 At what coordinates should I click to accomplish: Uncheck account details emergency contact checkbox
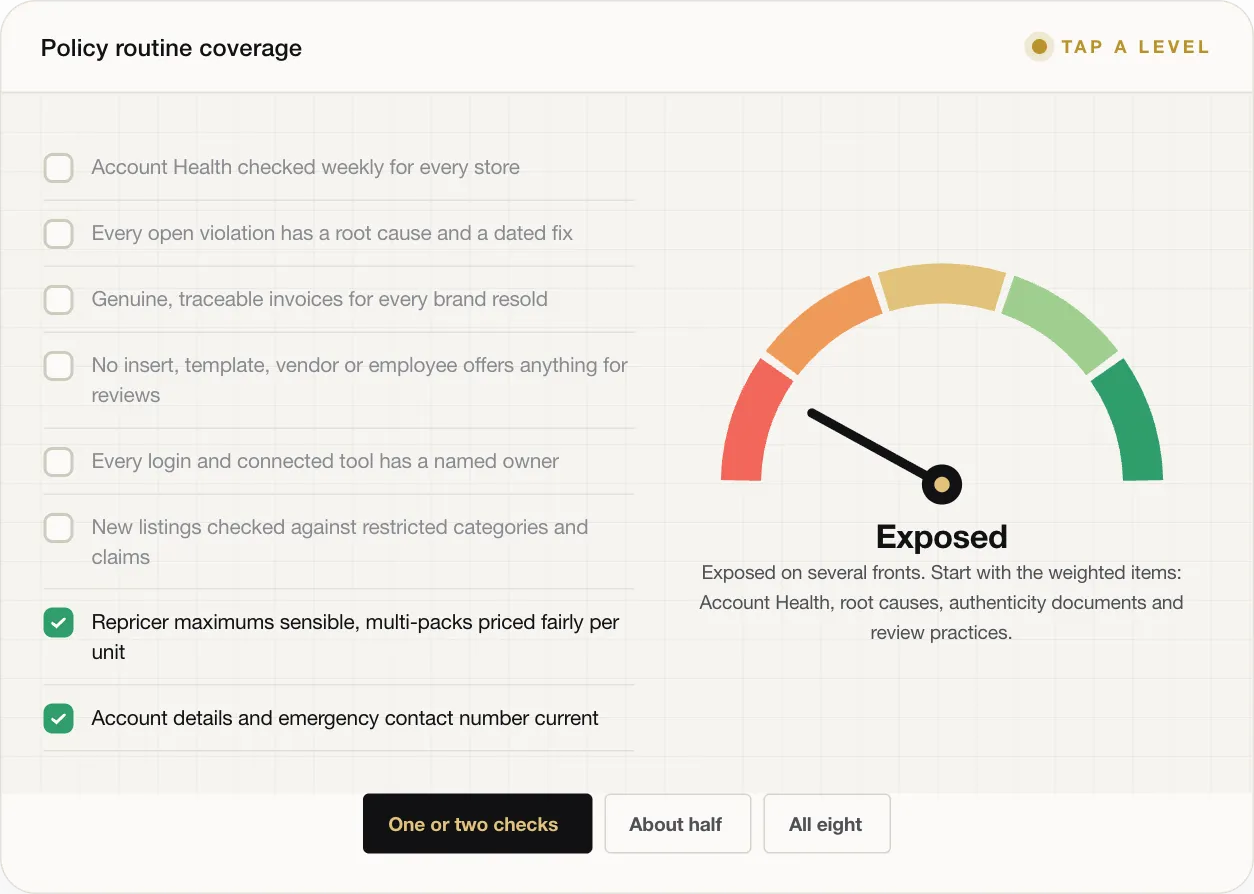pyautogui.click(x=58, y=718)
